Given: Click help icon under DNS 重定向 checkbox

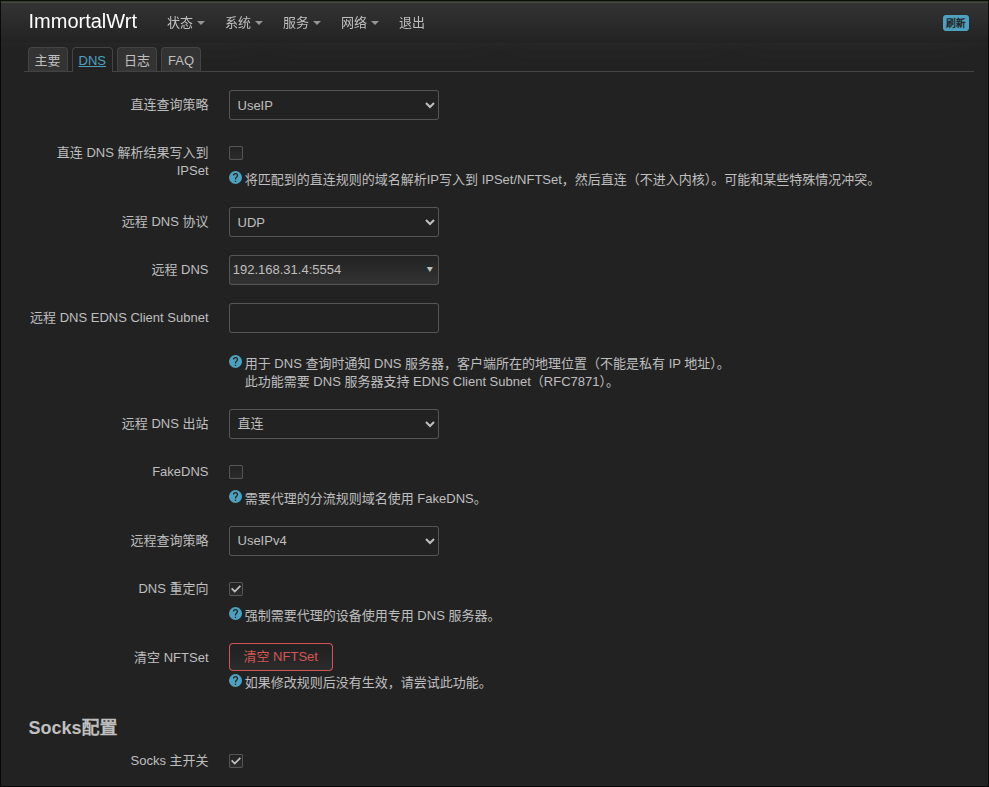Looking at the screenshot, I should 235,614.
